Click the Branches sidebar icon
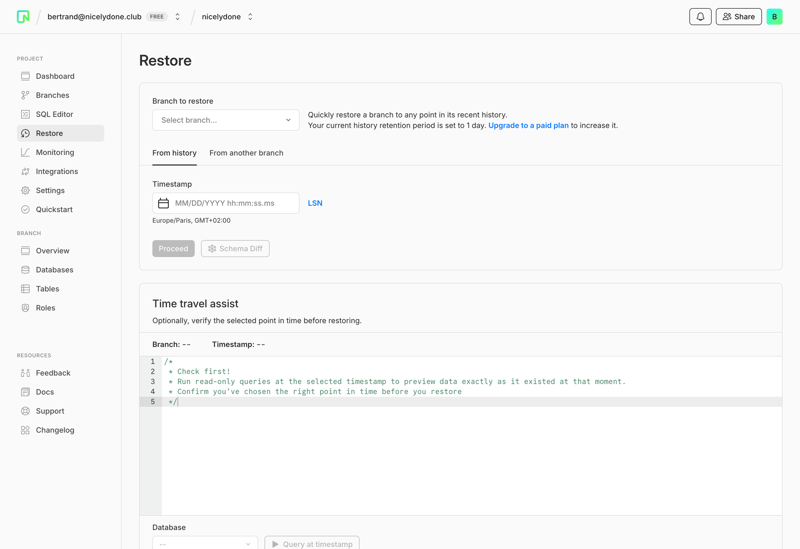800x549 pixels. 25,95
